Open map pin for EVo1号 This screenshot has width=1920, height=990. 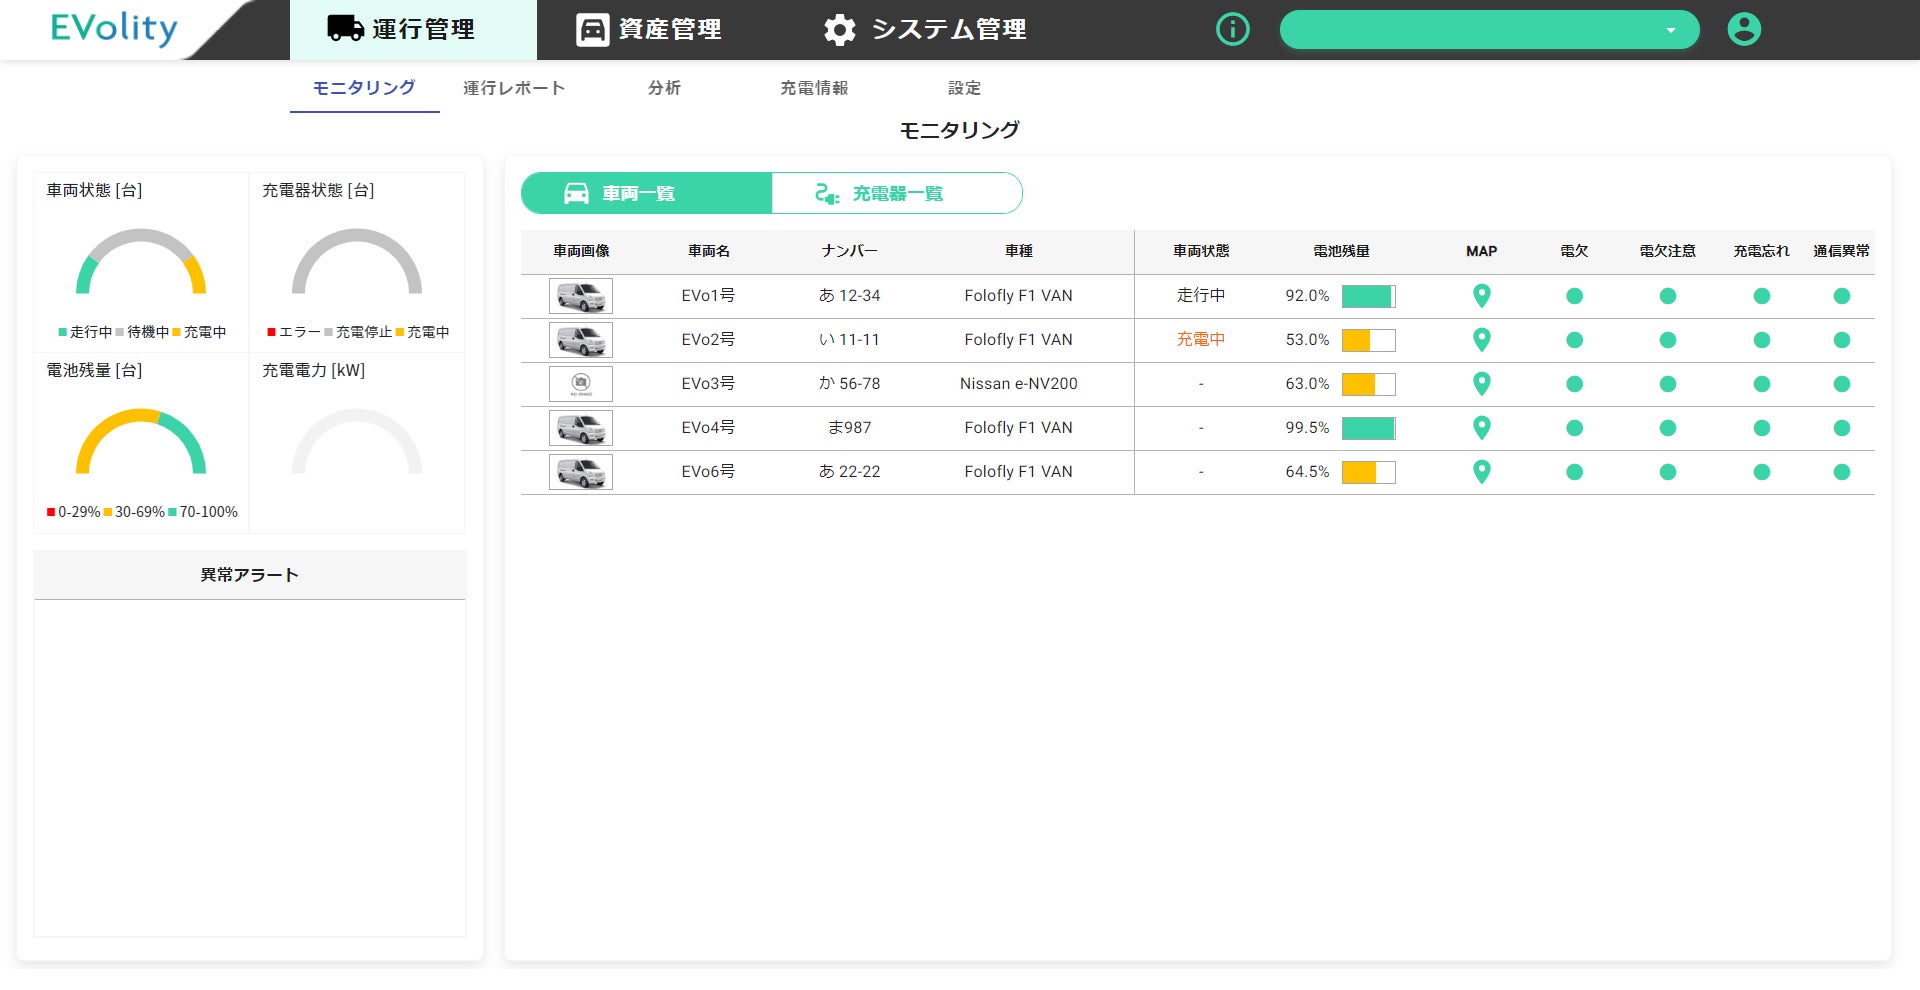[x=1482, y=296]
